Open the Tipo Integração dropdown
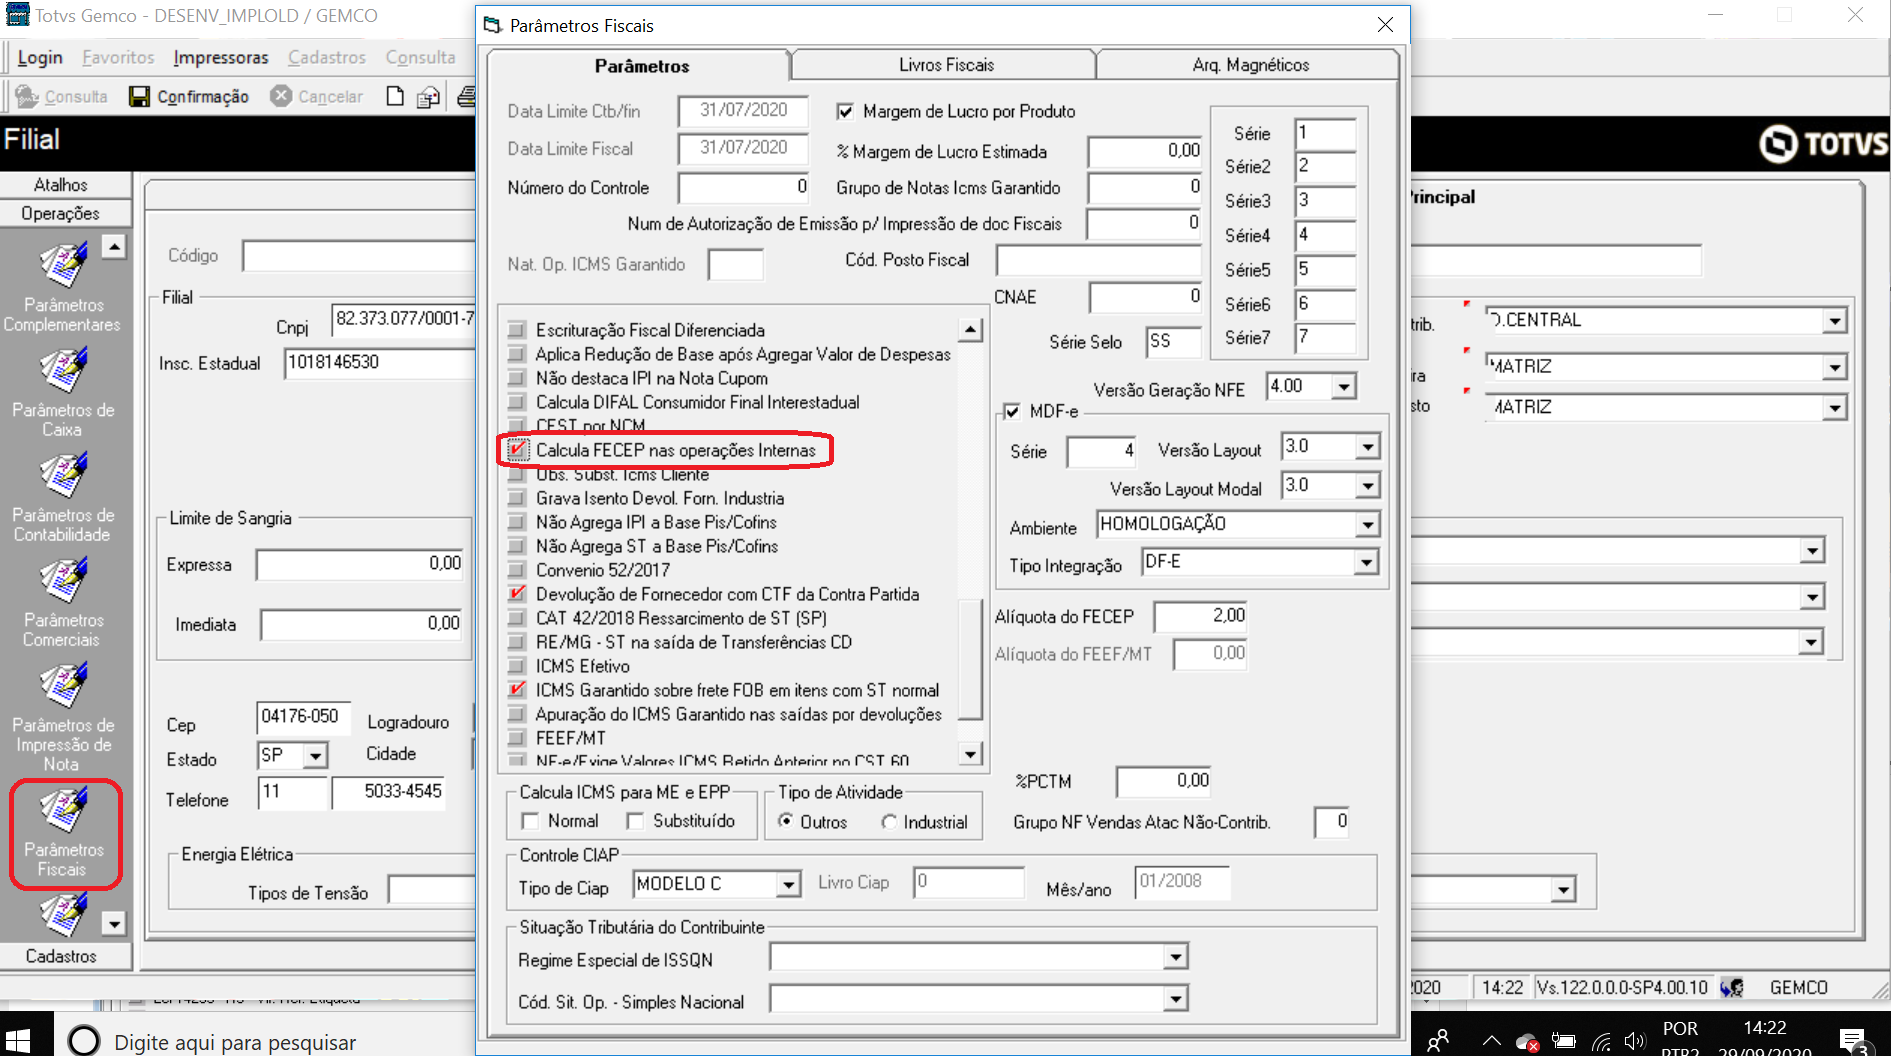Viewport: 1891px width, 1056px height. (1366, 563)
